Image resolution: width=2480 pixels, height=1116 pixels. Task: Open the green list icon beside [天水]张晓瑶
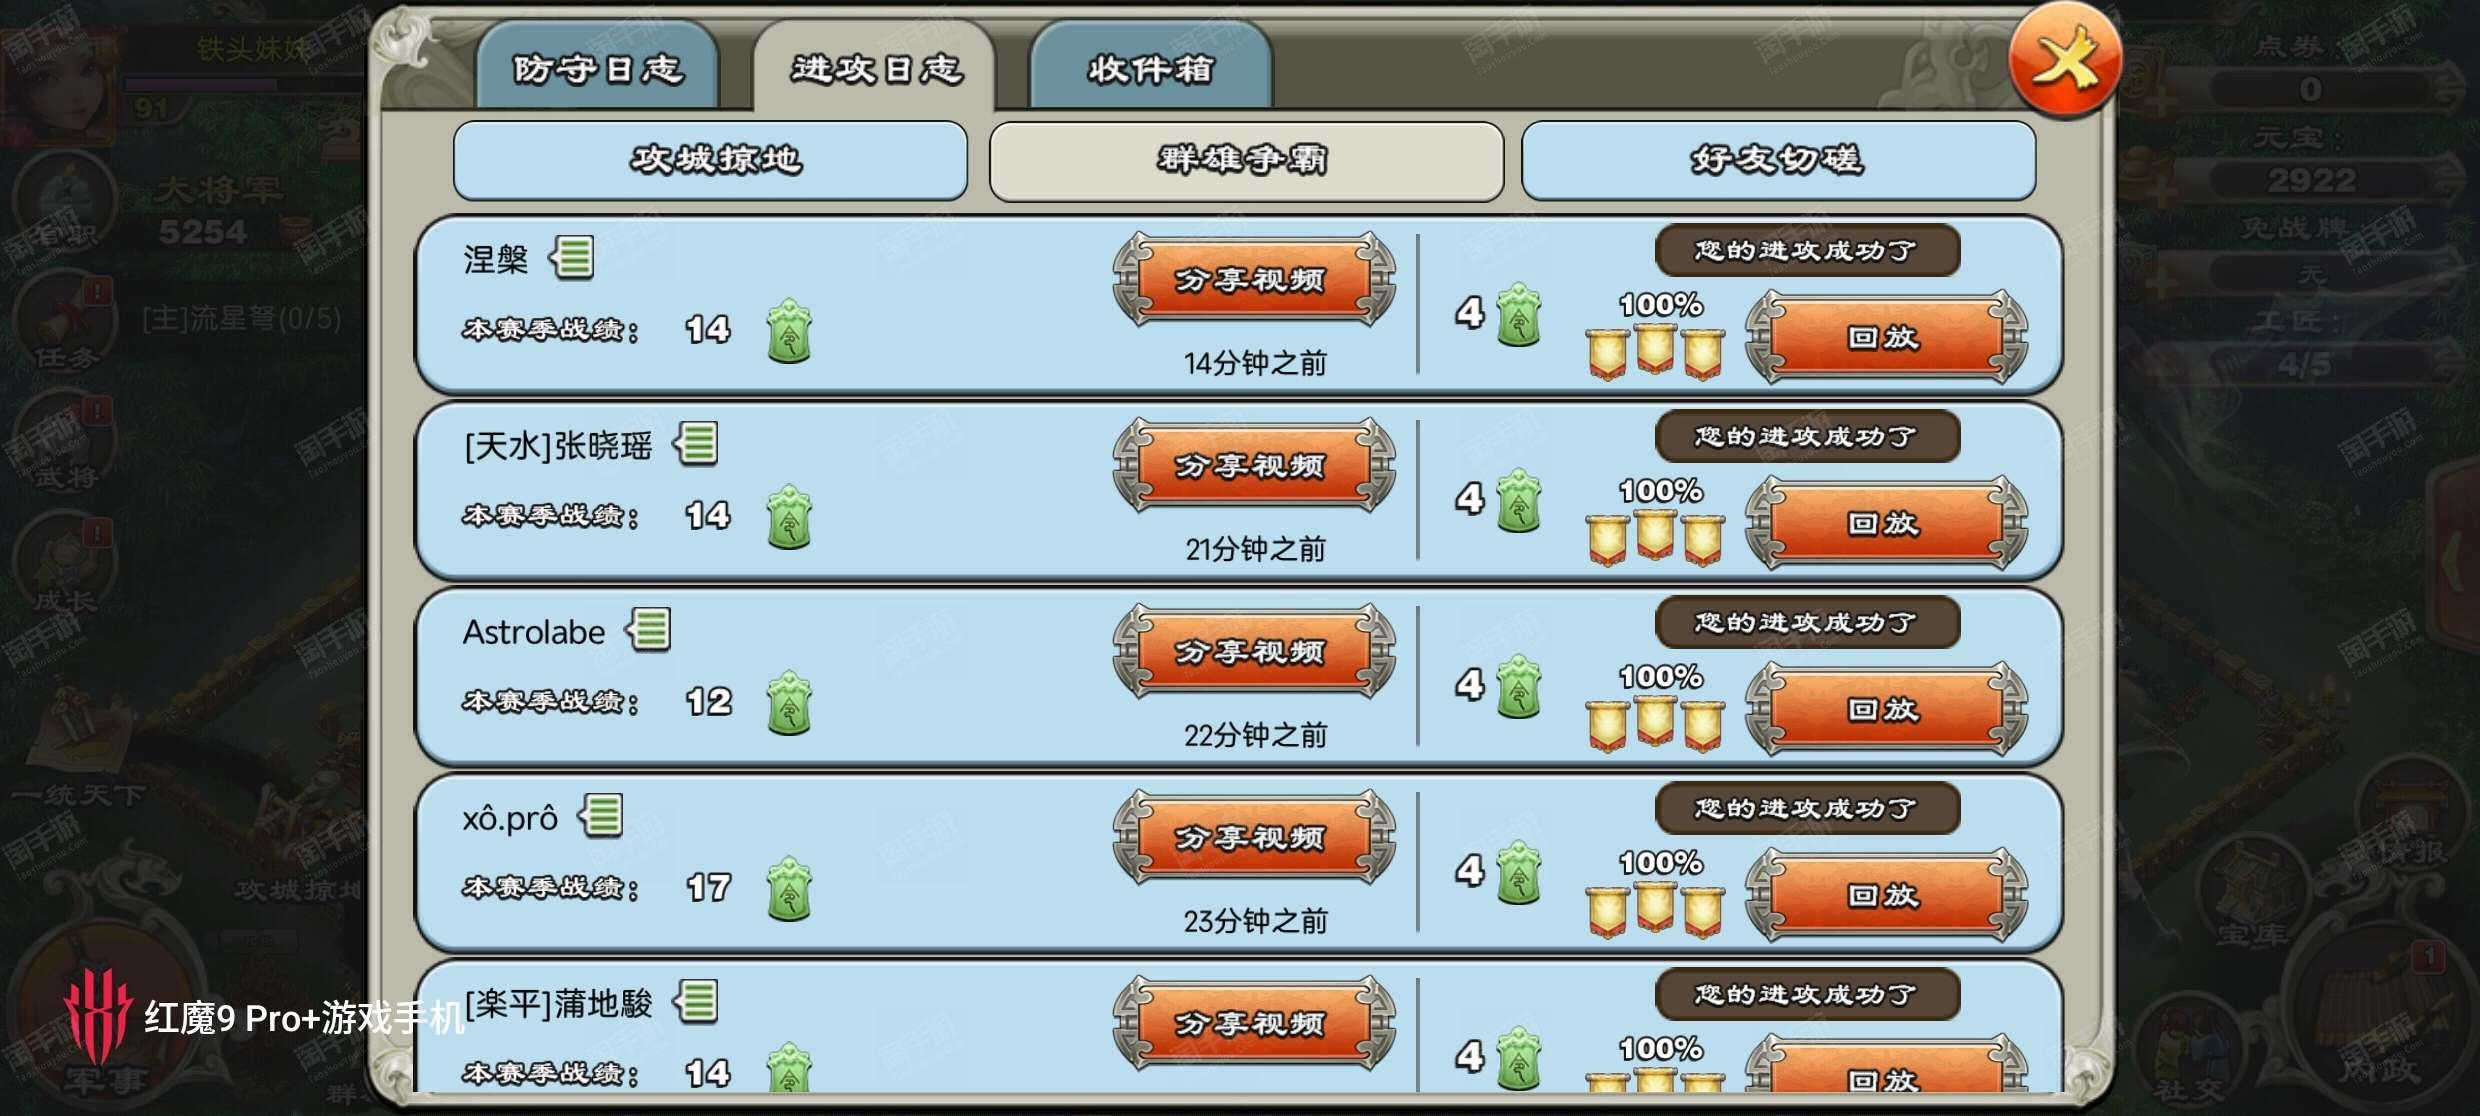click(x=696, y=444)
